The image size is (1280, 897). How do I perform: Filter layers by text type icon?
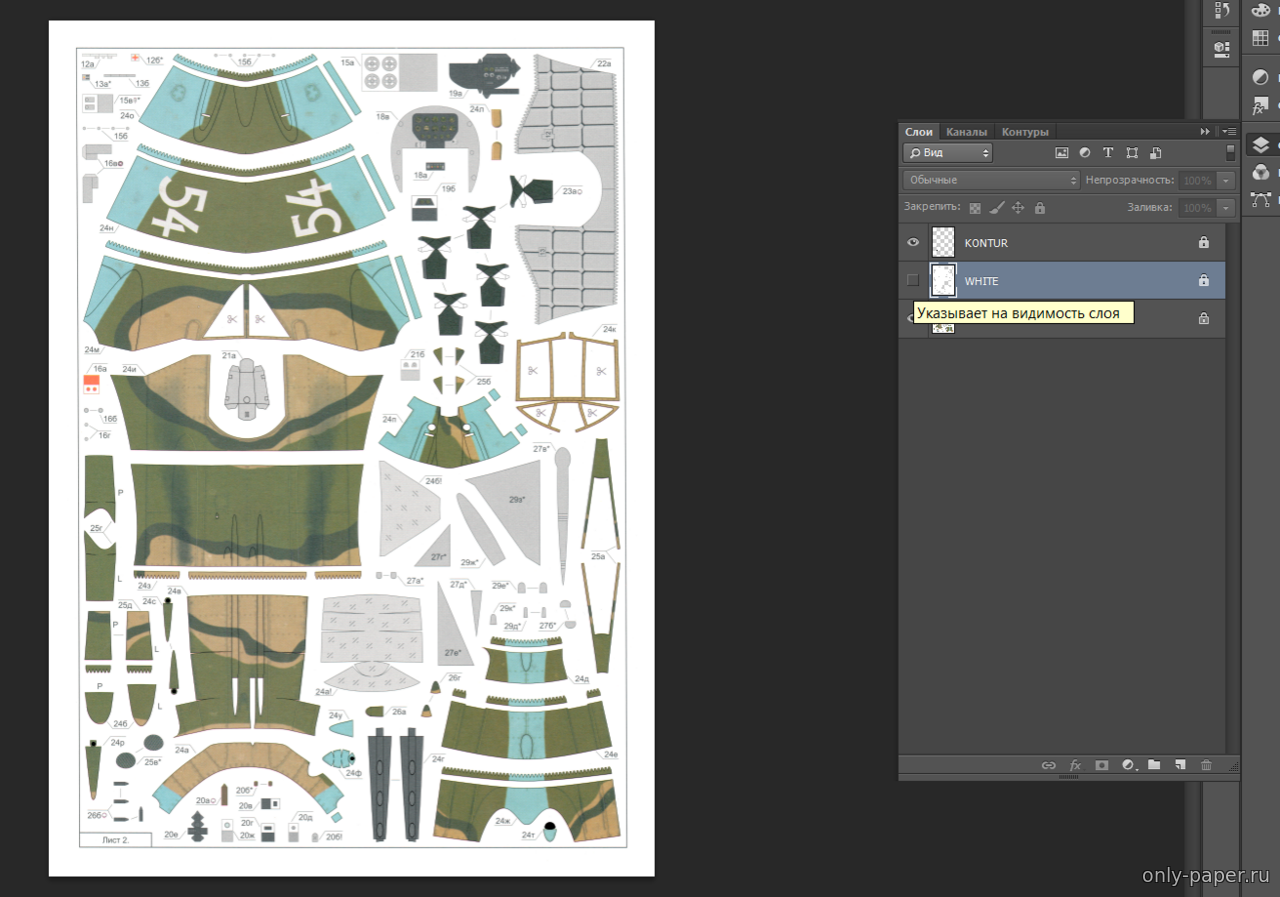[1108, 153]
